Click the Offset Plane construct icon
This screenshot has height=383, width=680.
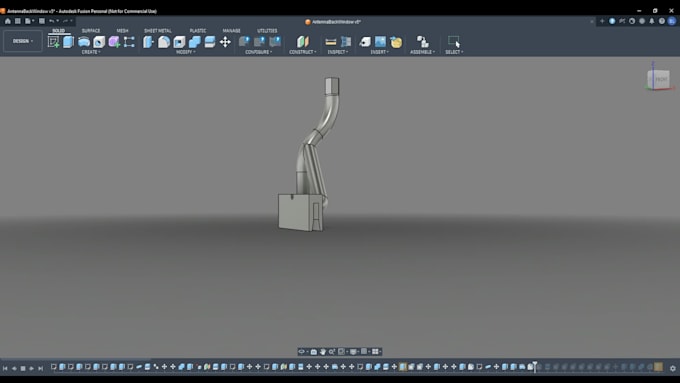click(x=303, y=42)
